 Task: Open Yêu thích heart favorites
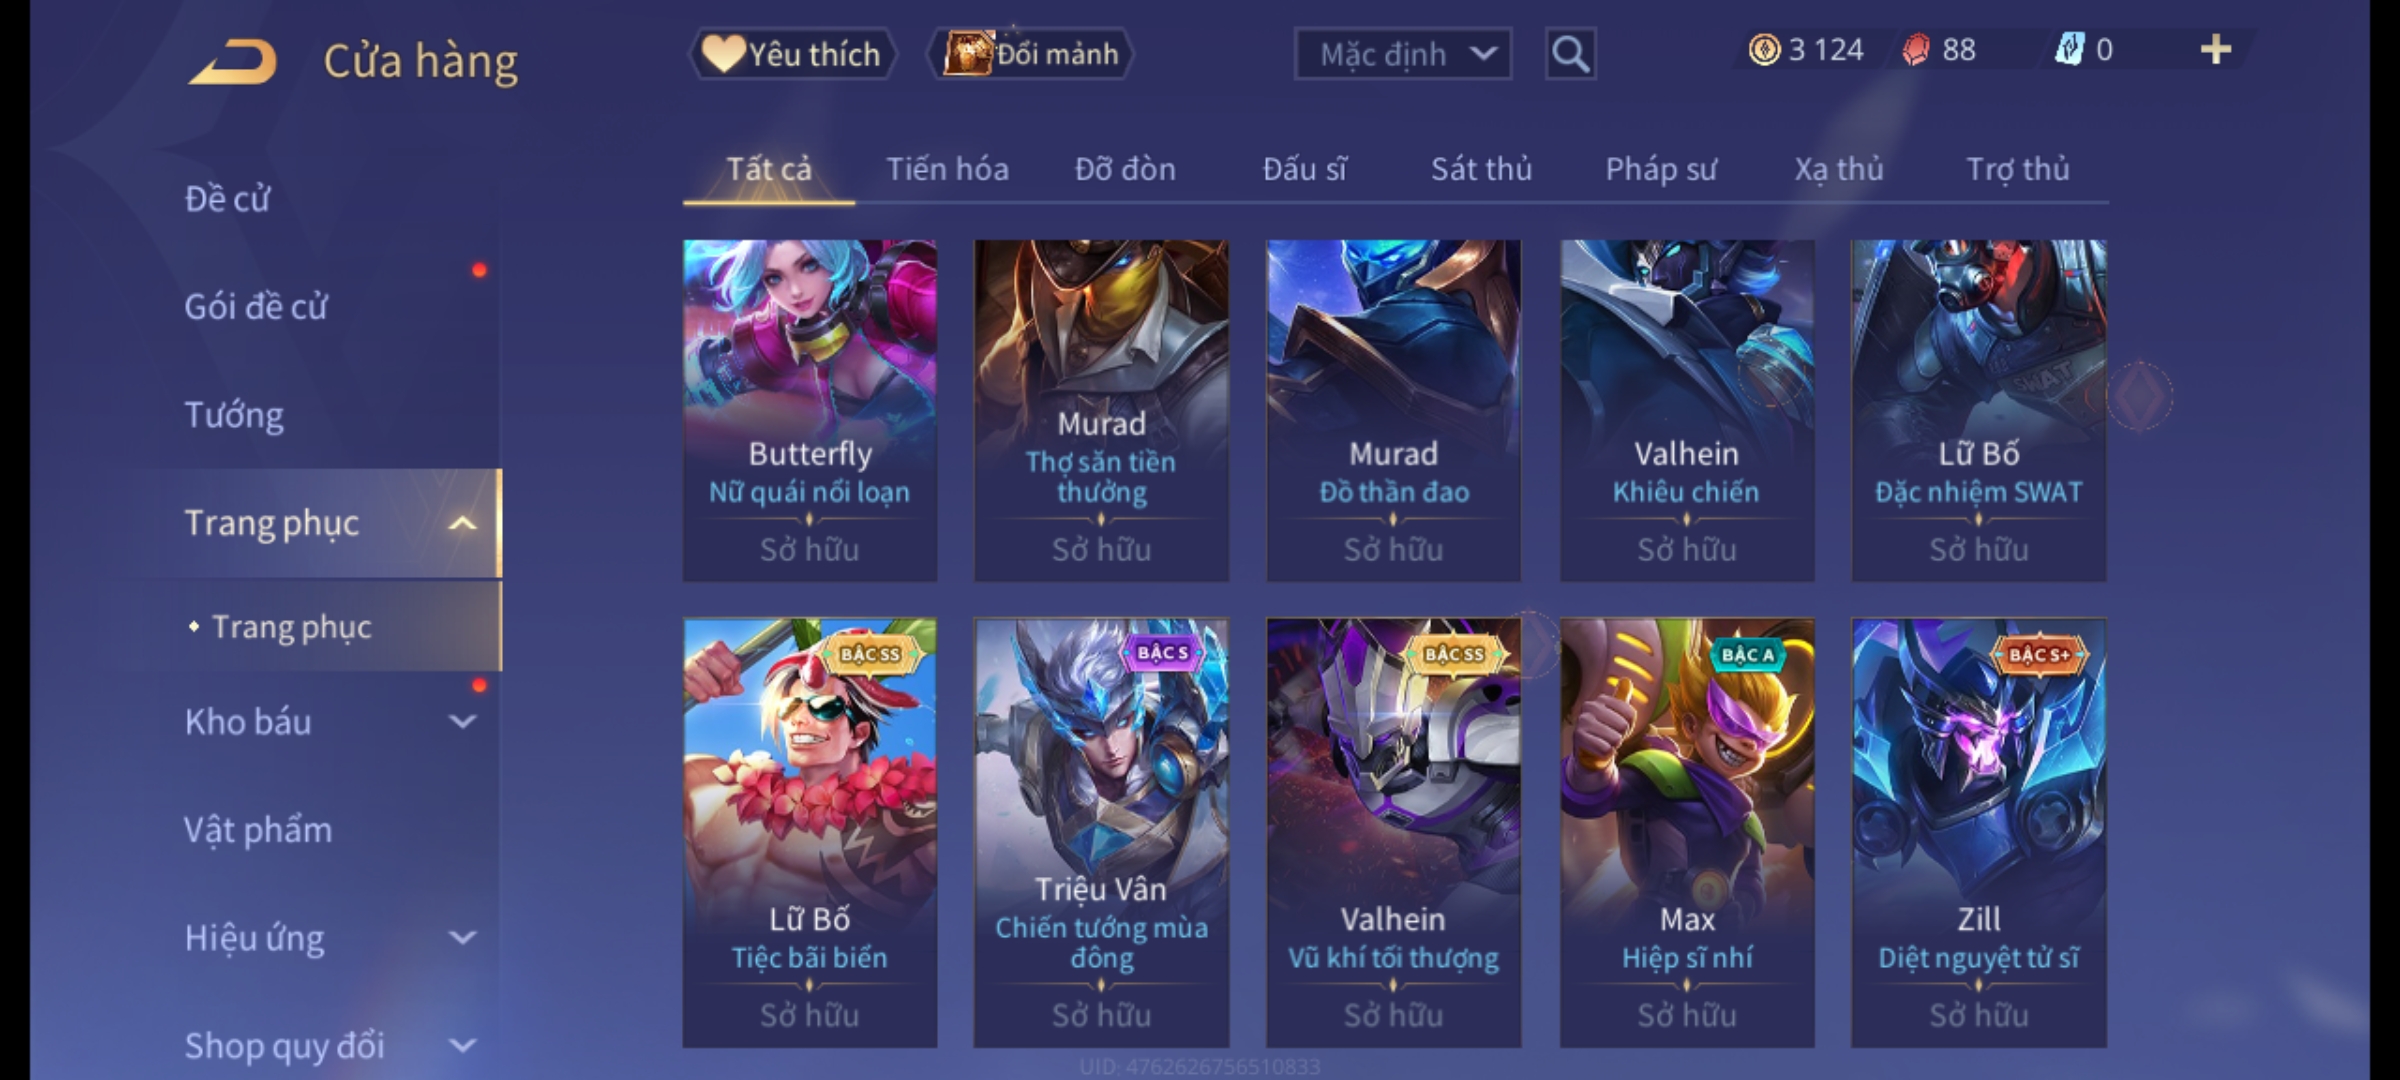[792, 54]
